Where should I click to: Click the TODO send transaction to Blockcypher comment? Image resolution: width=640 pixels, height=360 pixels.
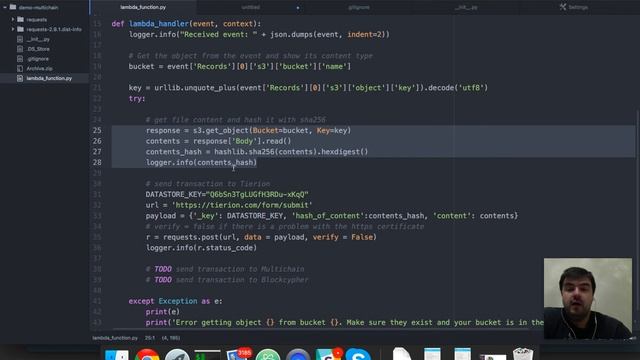tap(227, 280)
